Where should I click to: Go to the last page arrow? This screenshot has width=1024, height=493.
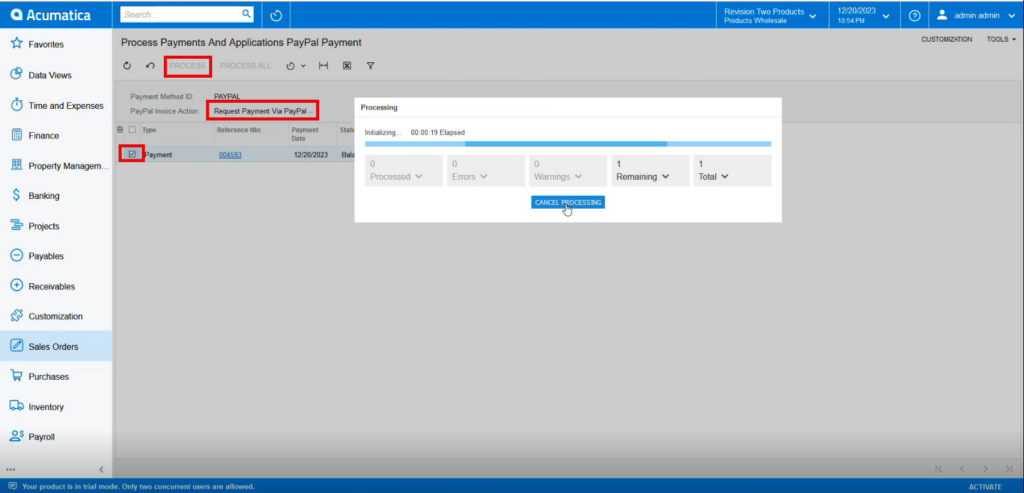click(1009, 469)
